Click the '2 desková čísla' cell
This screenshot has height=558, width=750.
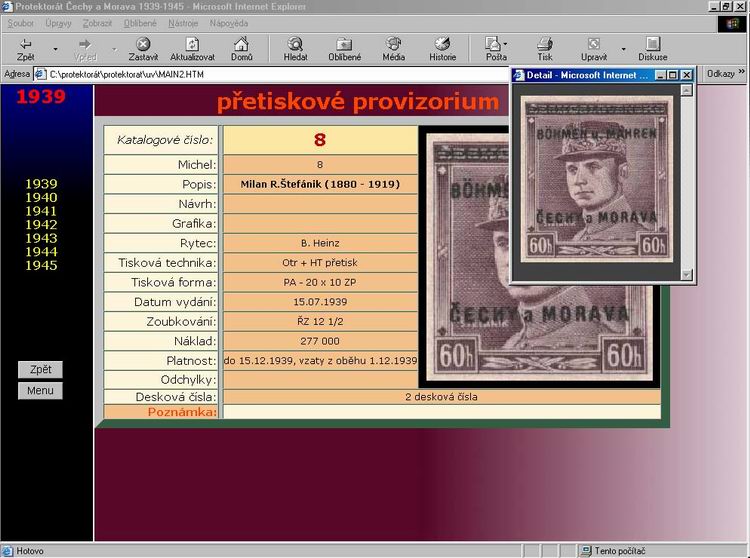[441, 397]
